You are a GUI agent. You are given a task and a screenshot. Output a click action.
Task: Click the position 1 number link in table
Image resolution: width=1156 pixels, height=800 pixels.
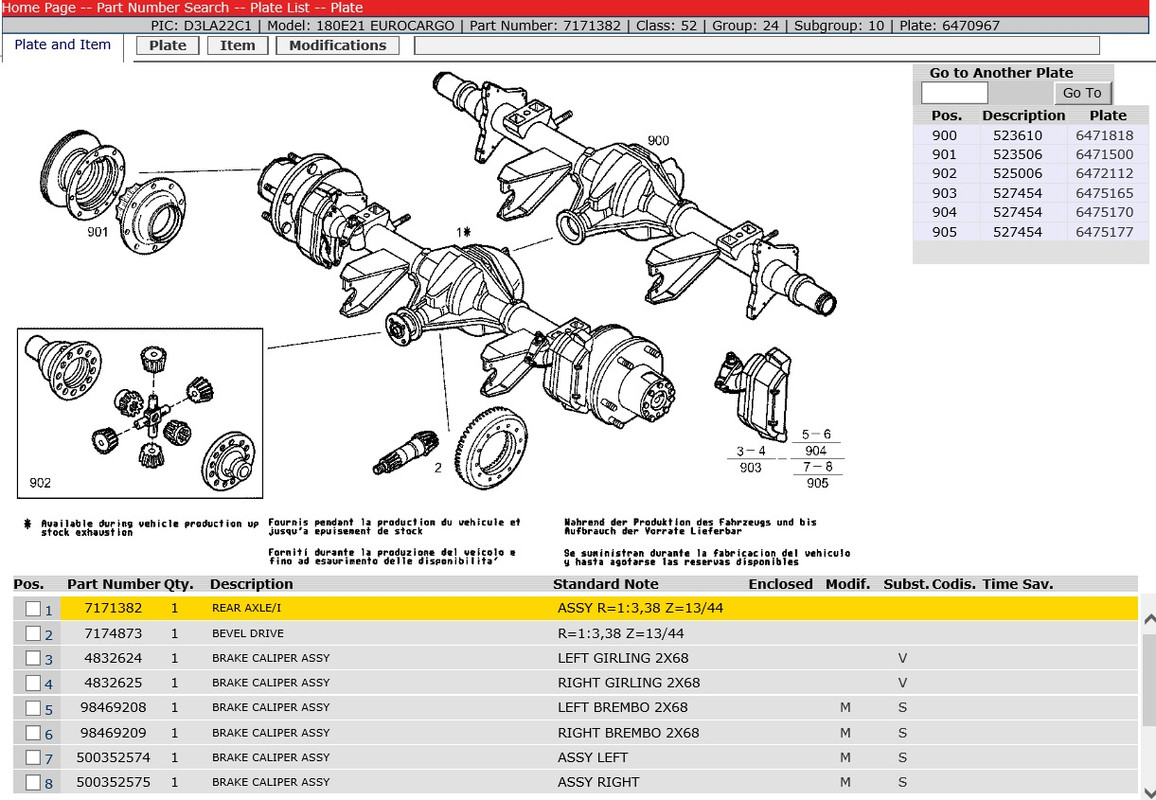tap(49, 611)
